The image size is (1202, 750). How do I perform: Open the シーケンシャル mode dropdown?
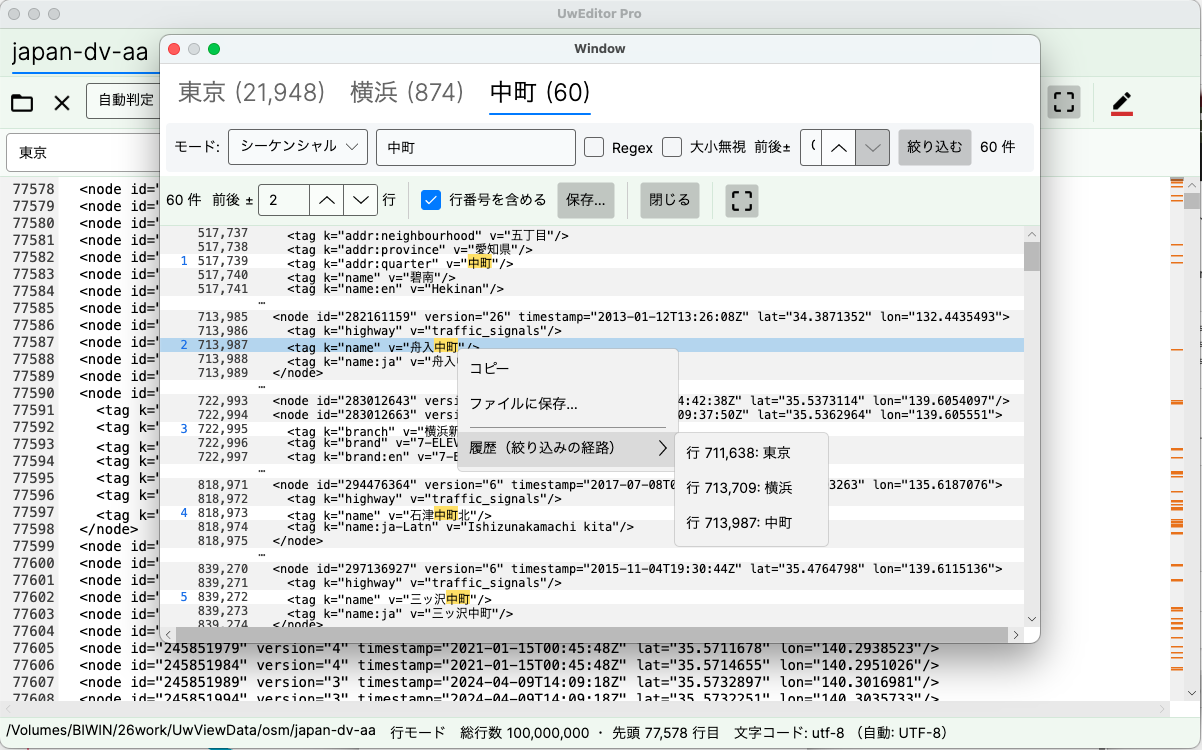pos(298,147)
